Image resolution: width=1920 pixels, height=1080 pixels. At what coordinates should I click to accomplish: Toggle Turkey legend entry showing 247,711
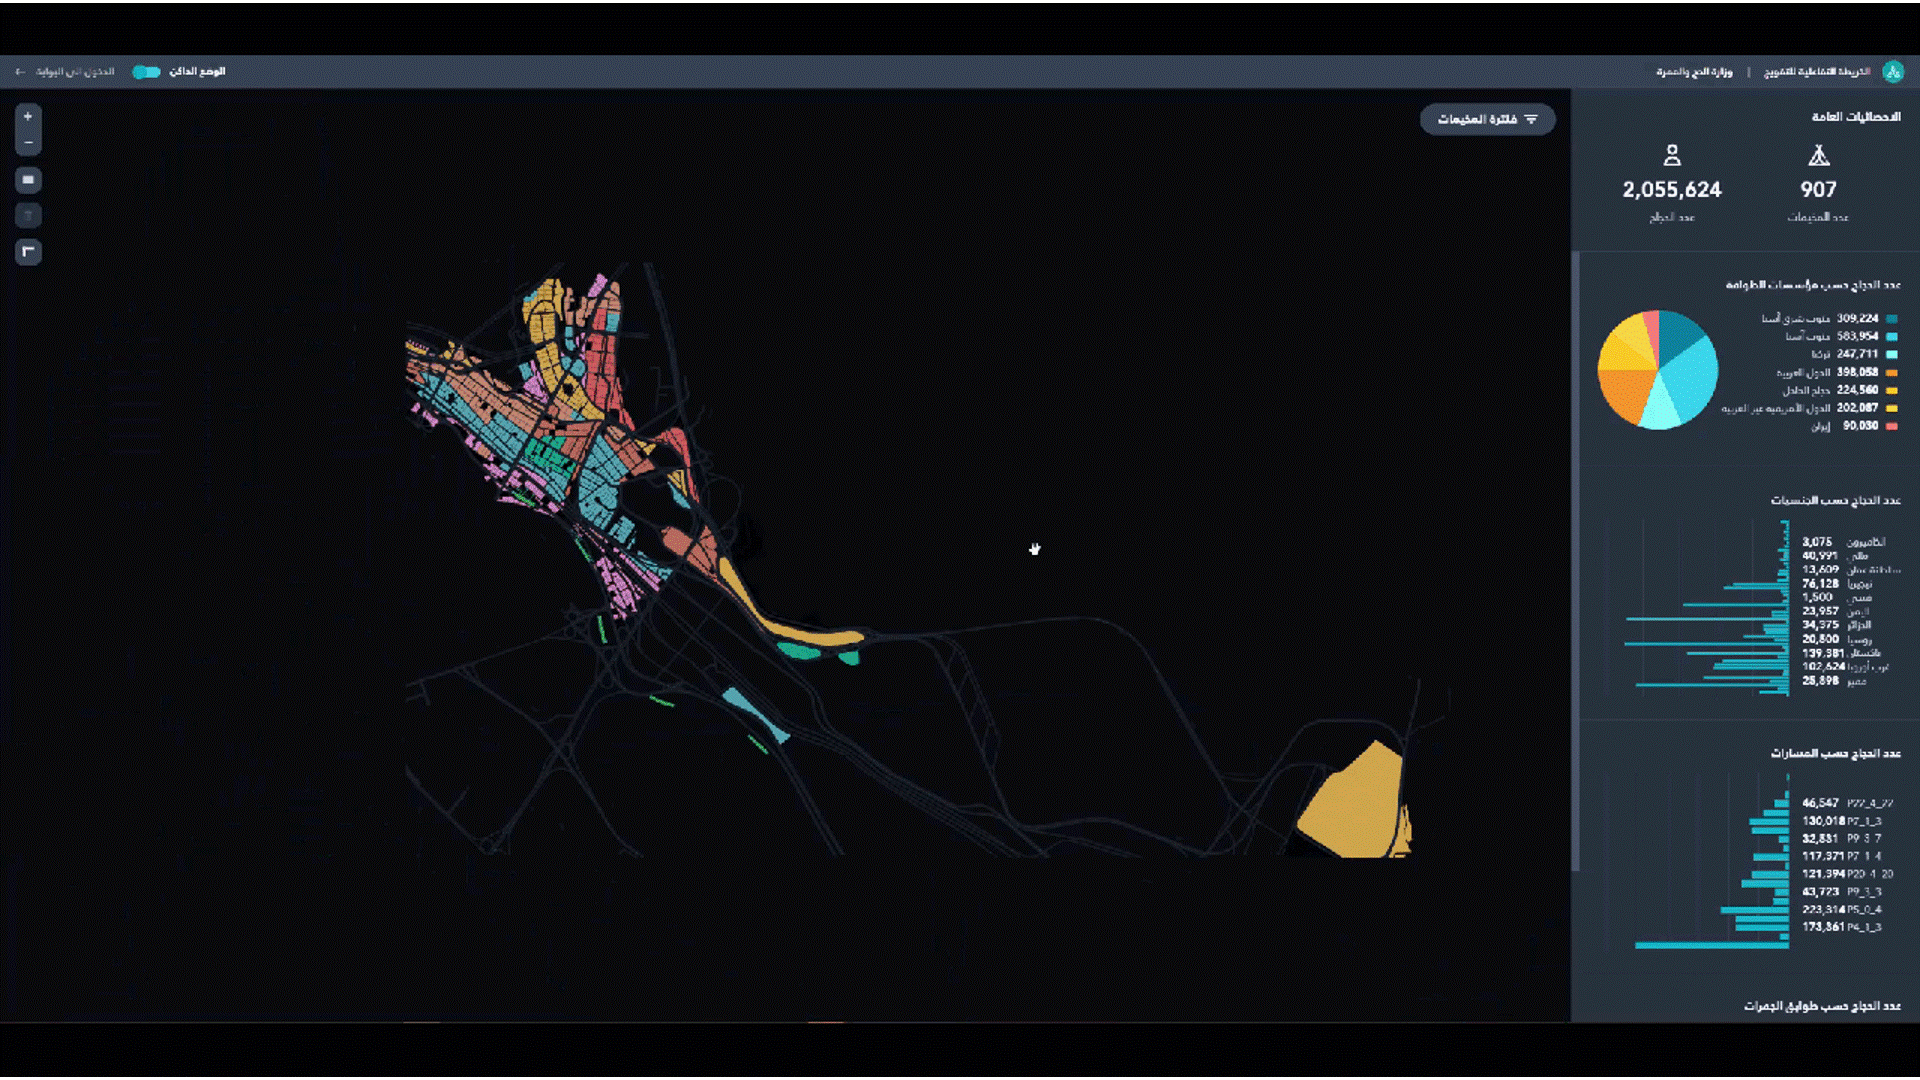pyautogui.click(x=1856, y=354)
